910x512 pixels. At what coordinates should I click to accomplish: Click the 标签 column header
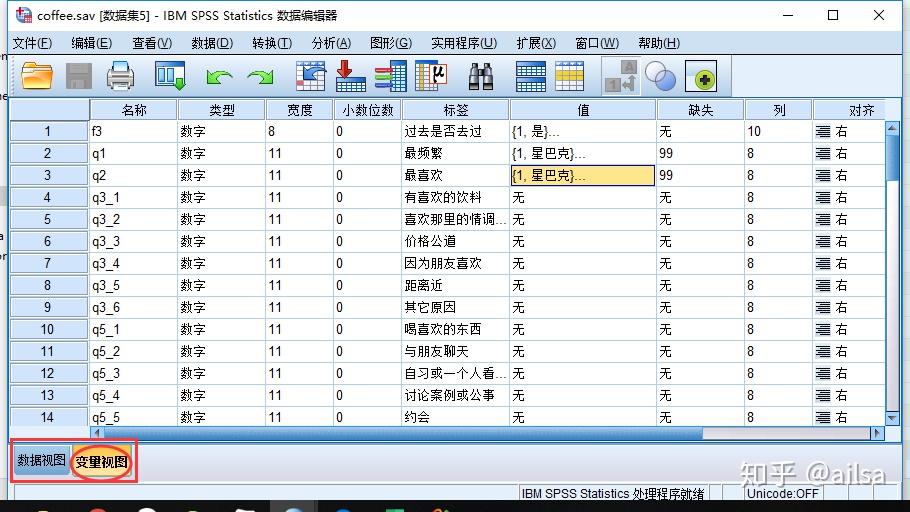coord(456,110)
